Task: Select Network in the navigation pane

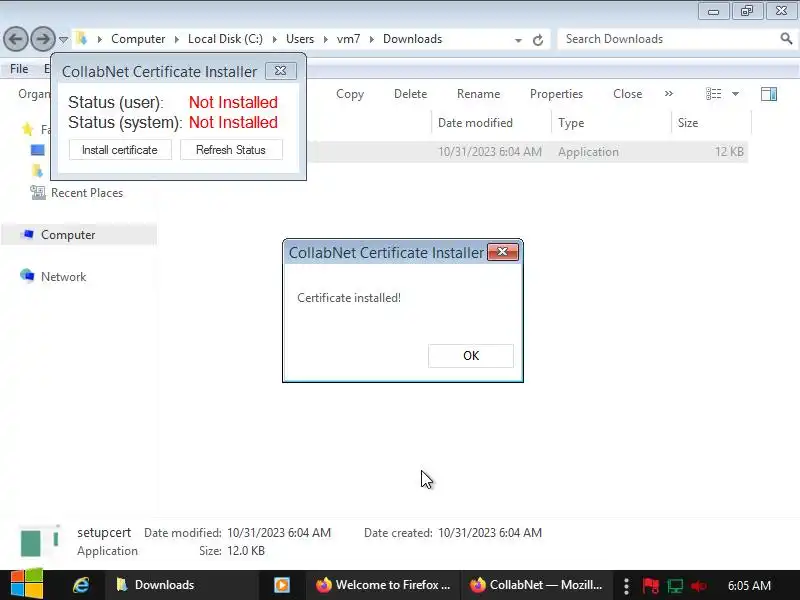Action: 63,277
